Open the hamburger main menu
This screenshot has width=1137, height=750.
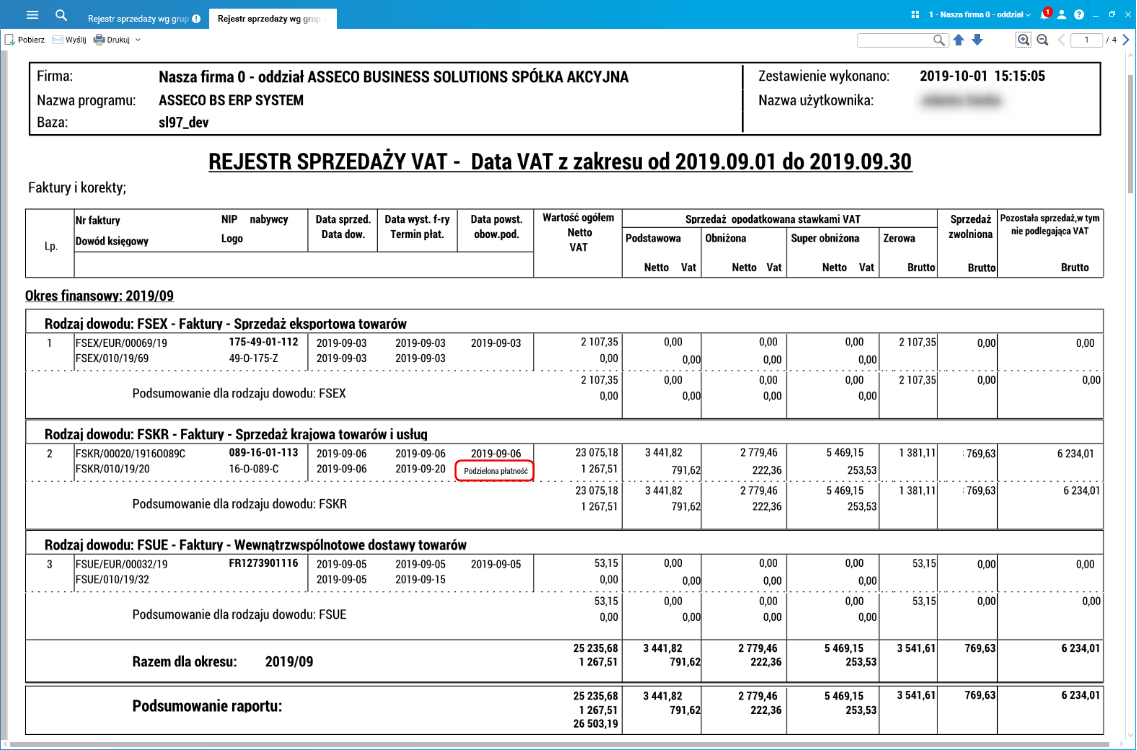point(32,15)
